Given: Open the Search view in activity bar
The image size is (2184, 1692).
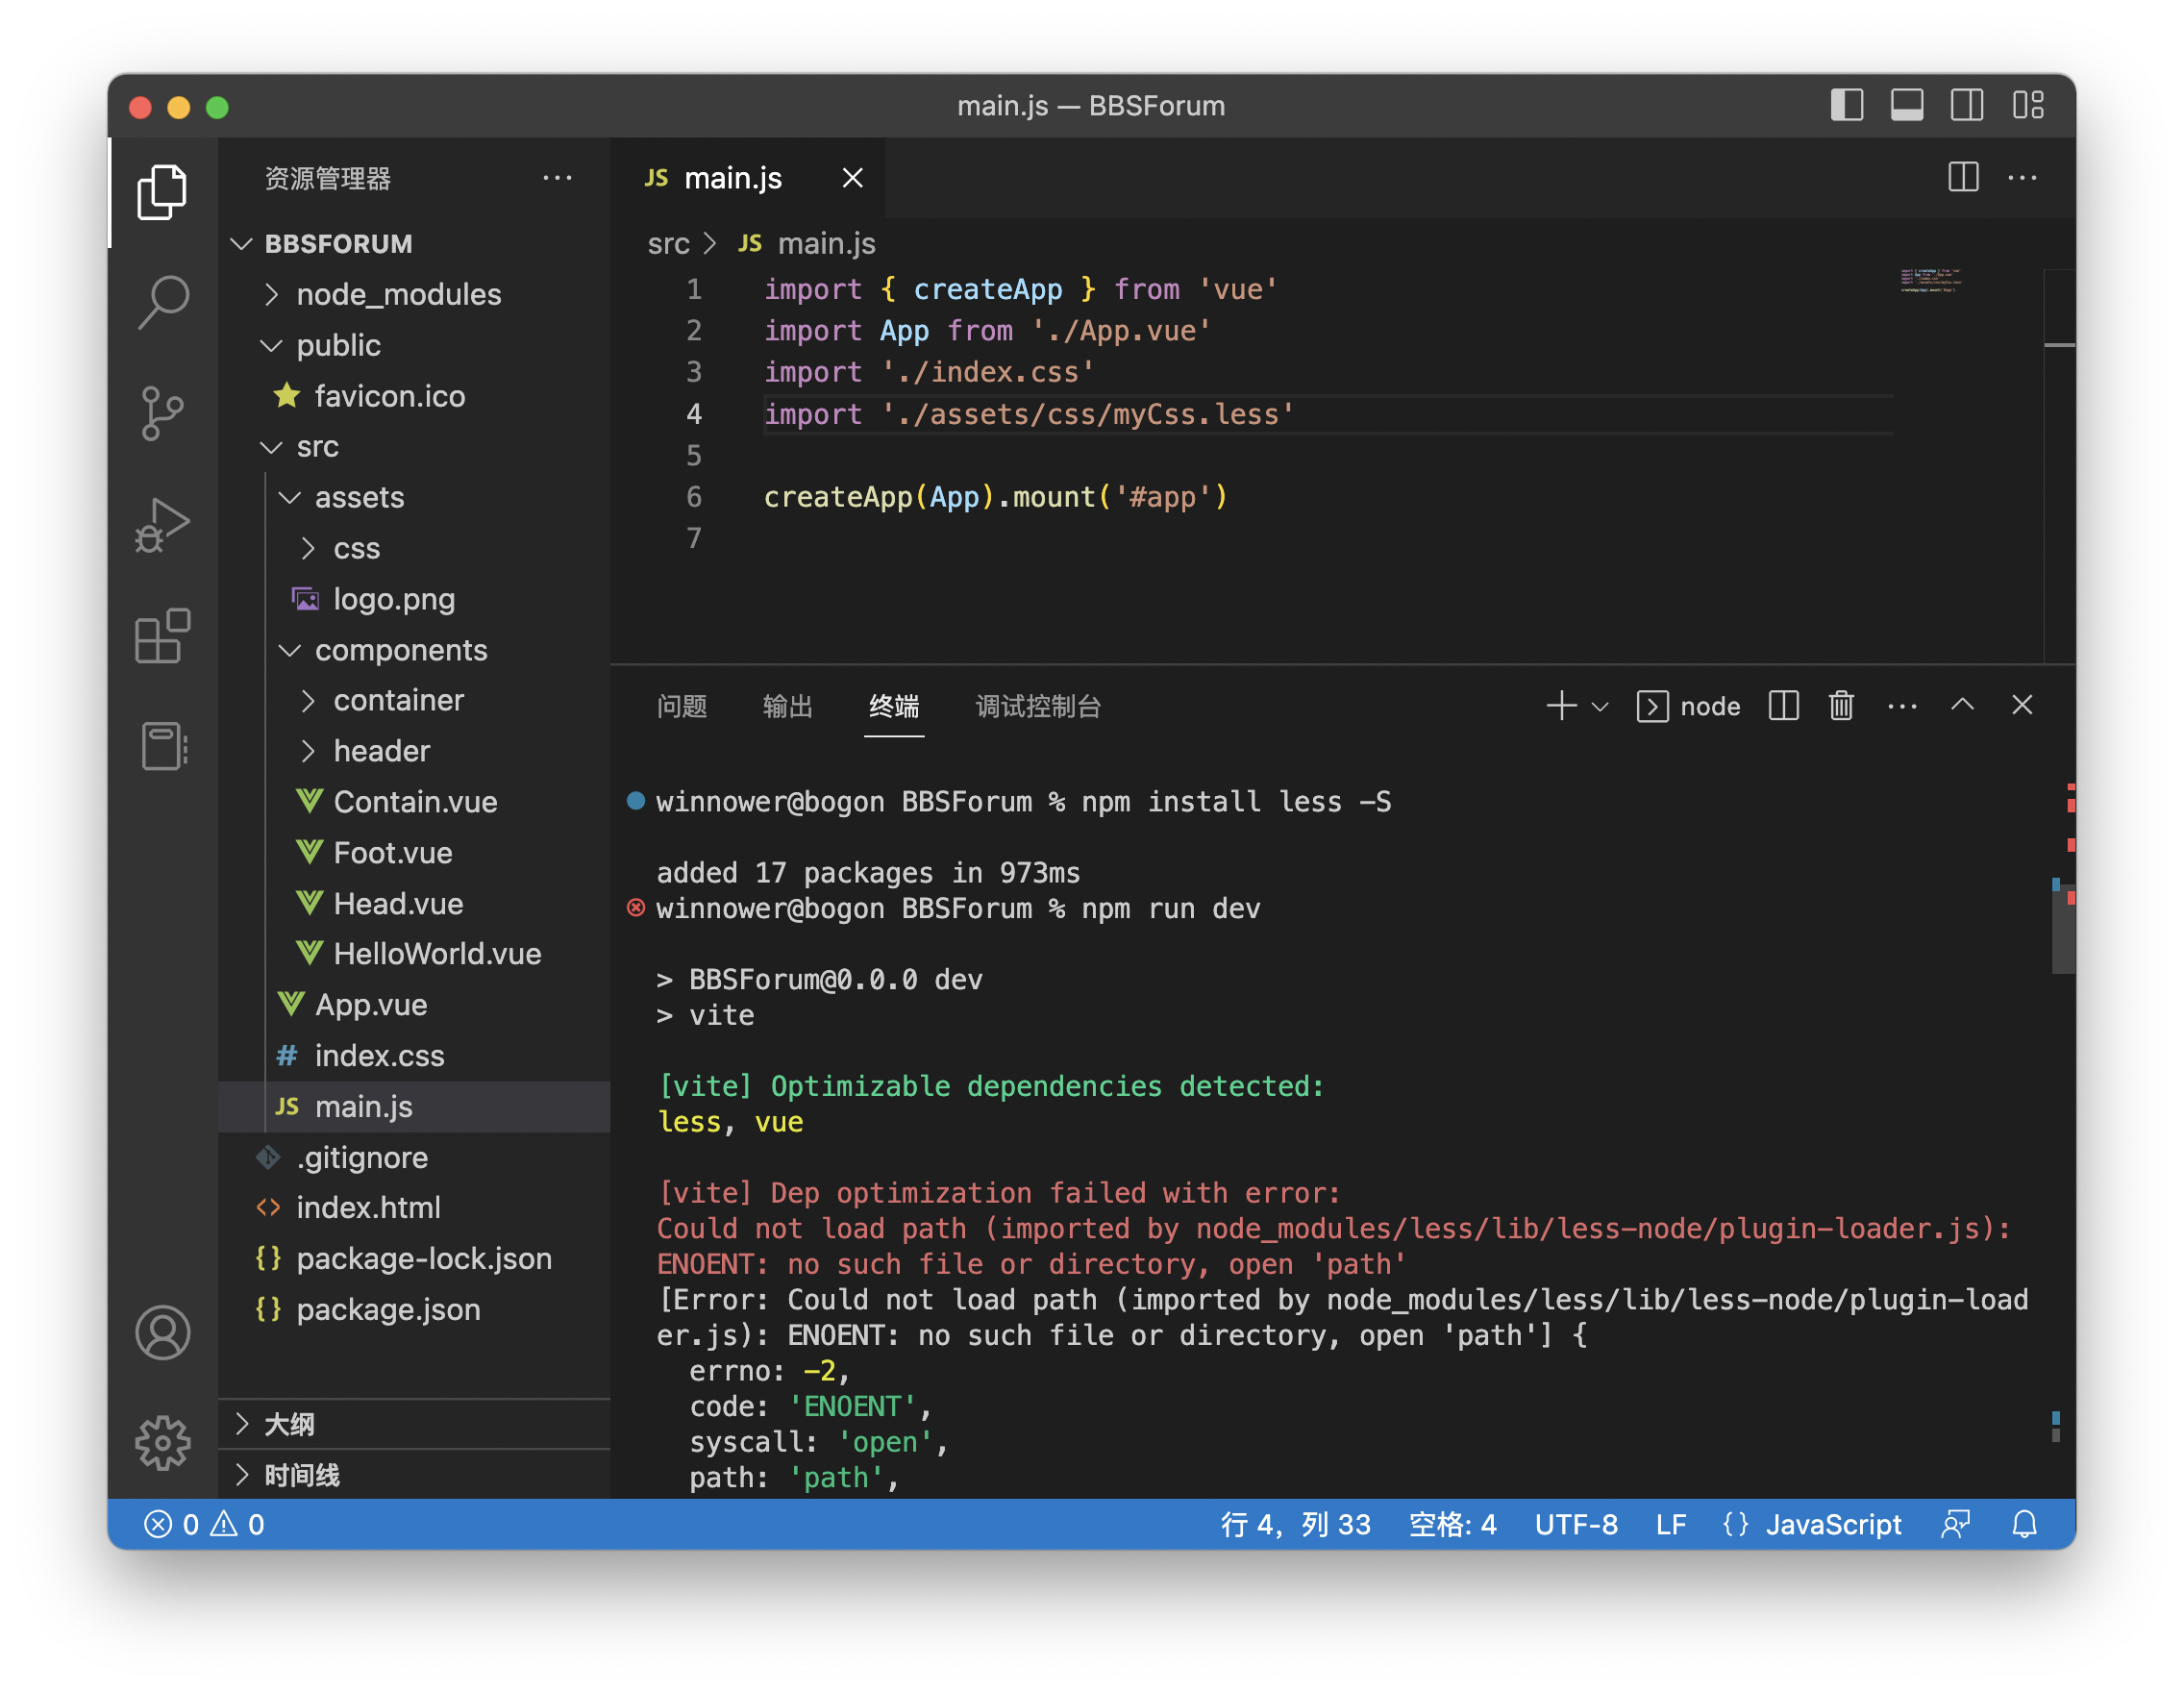Looking at the screenshot, I should (162, 301).
